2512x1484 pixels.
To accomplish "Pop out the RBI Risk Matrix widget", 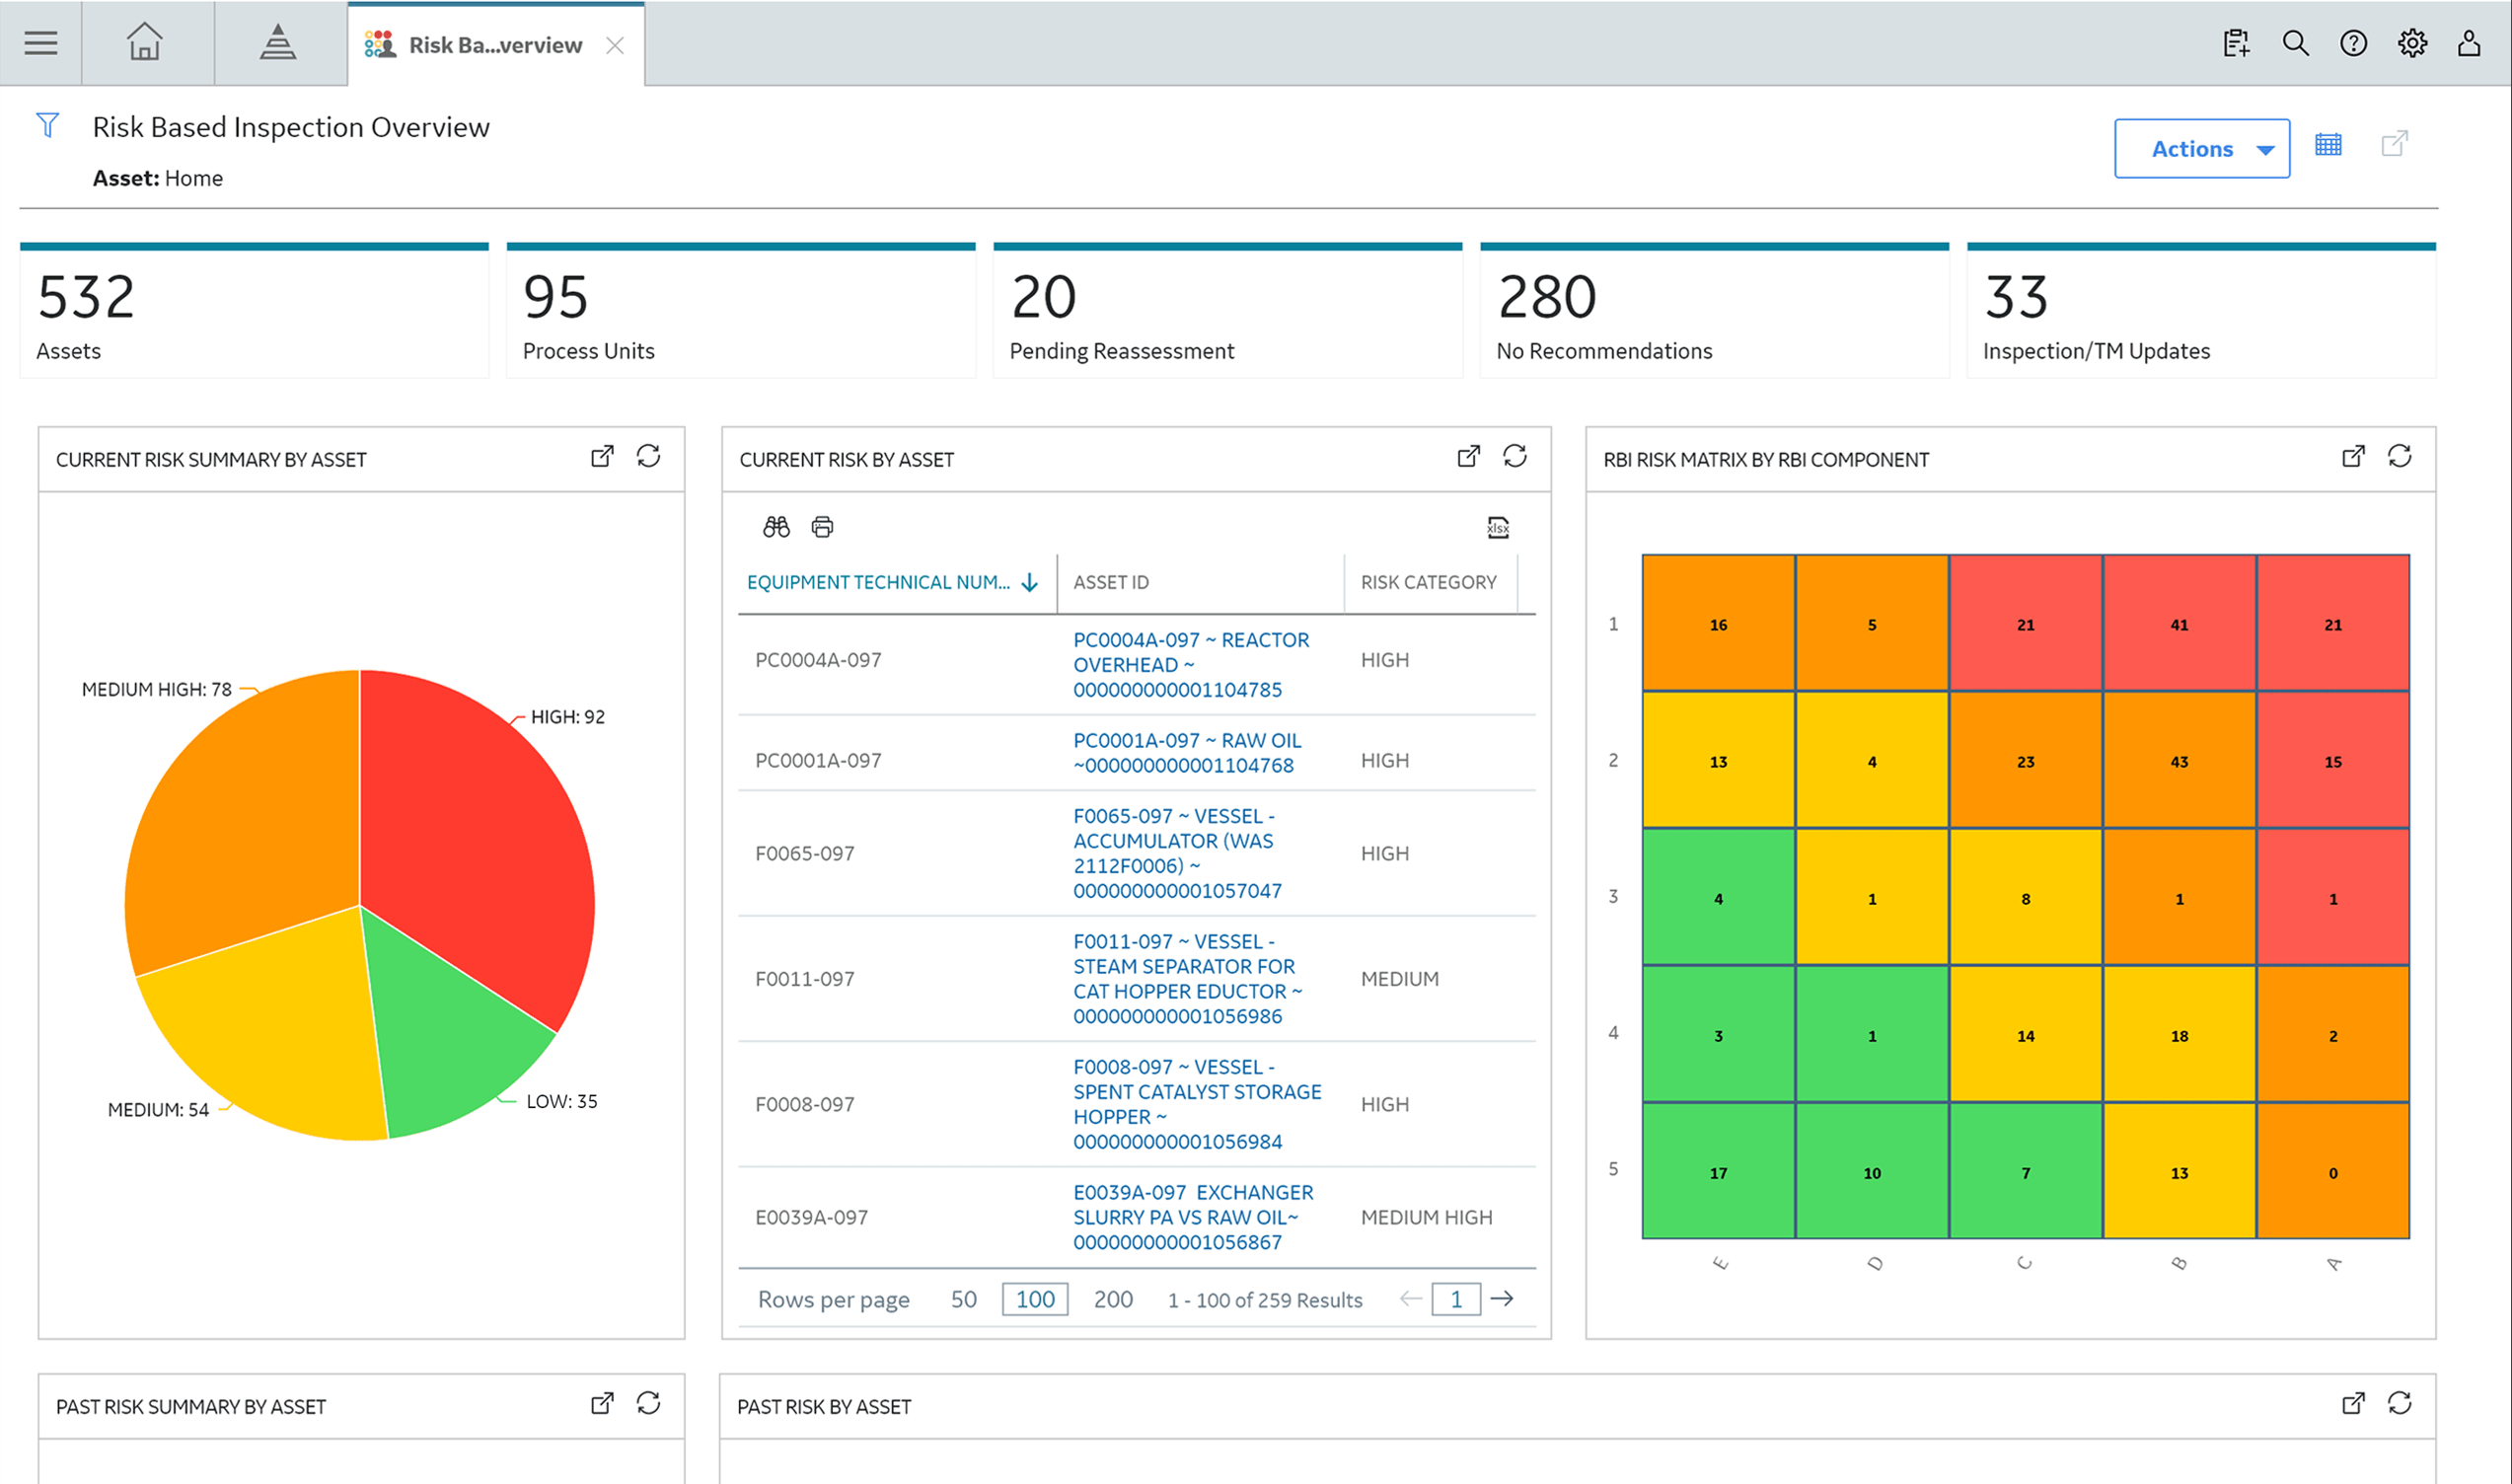I will [2353, 457].
